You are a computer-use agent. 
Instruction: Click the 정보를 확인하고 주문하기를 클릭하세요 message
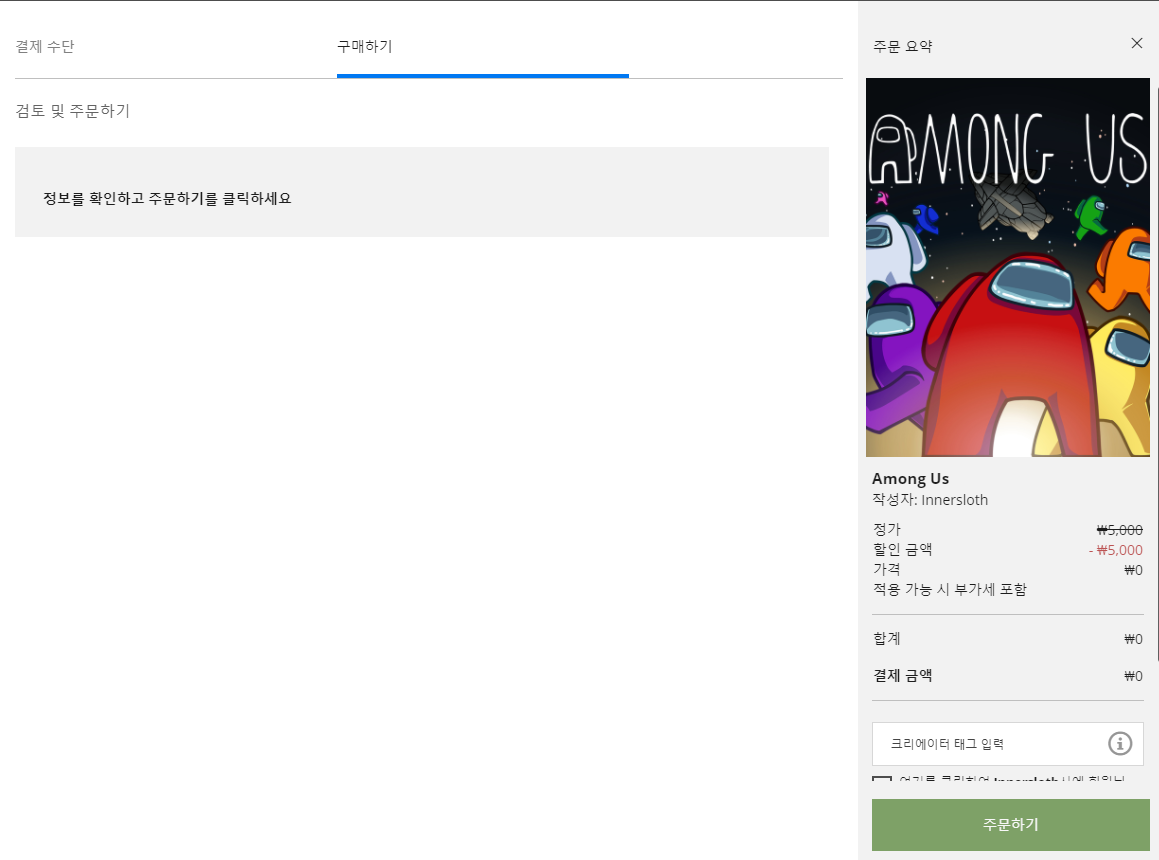coord(167,199)
